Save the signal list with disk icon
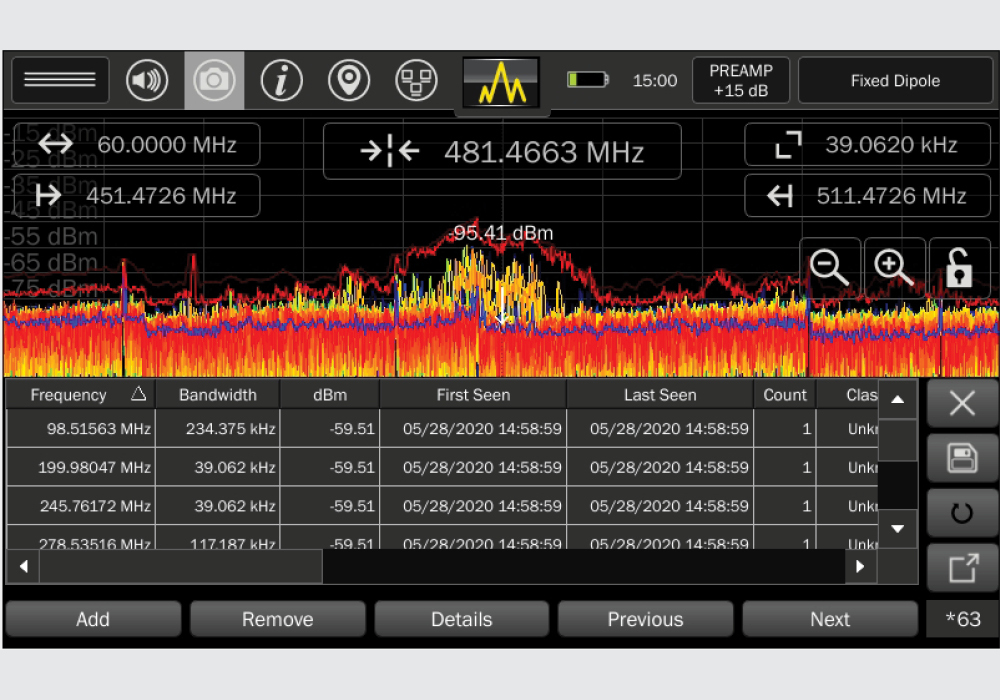1000x700 pixels. pyautogui.click(x=962, y=459)
